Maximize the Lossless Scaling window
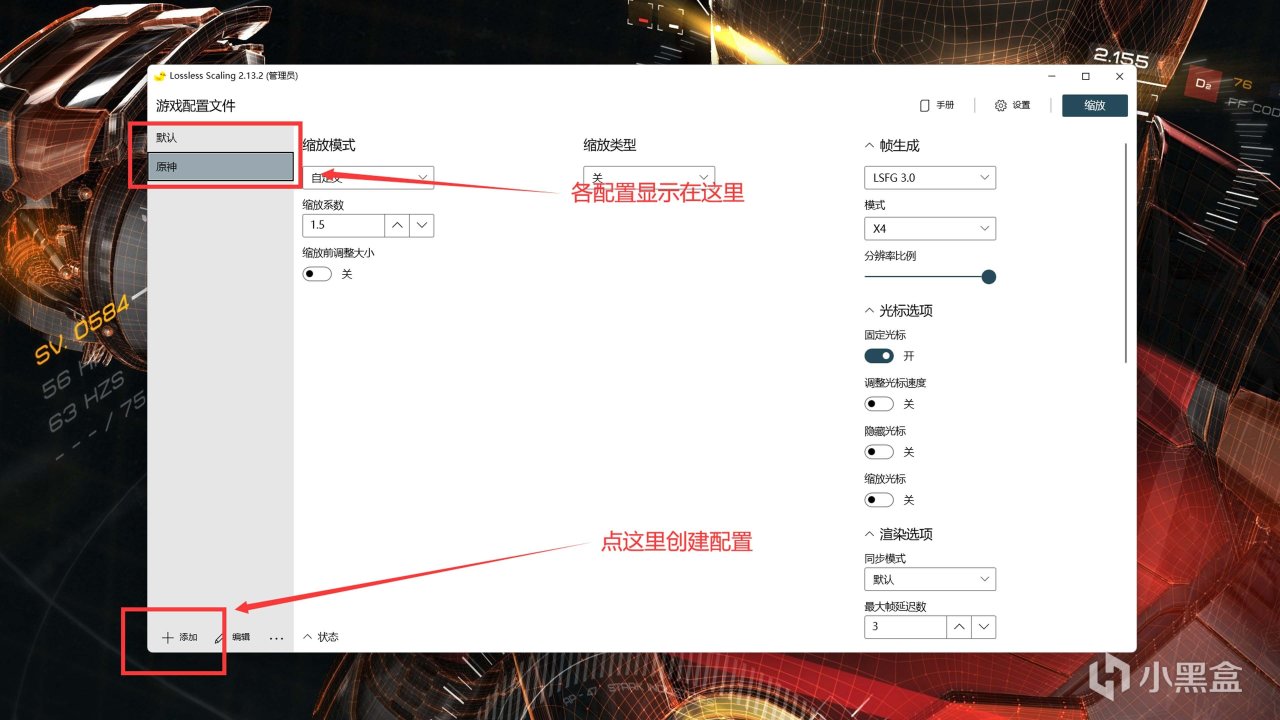 [1086, 76]
